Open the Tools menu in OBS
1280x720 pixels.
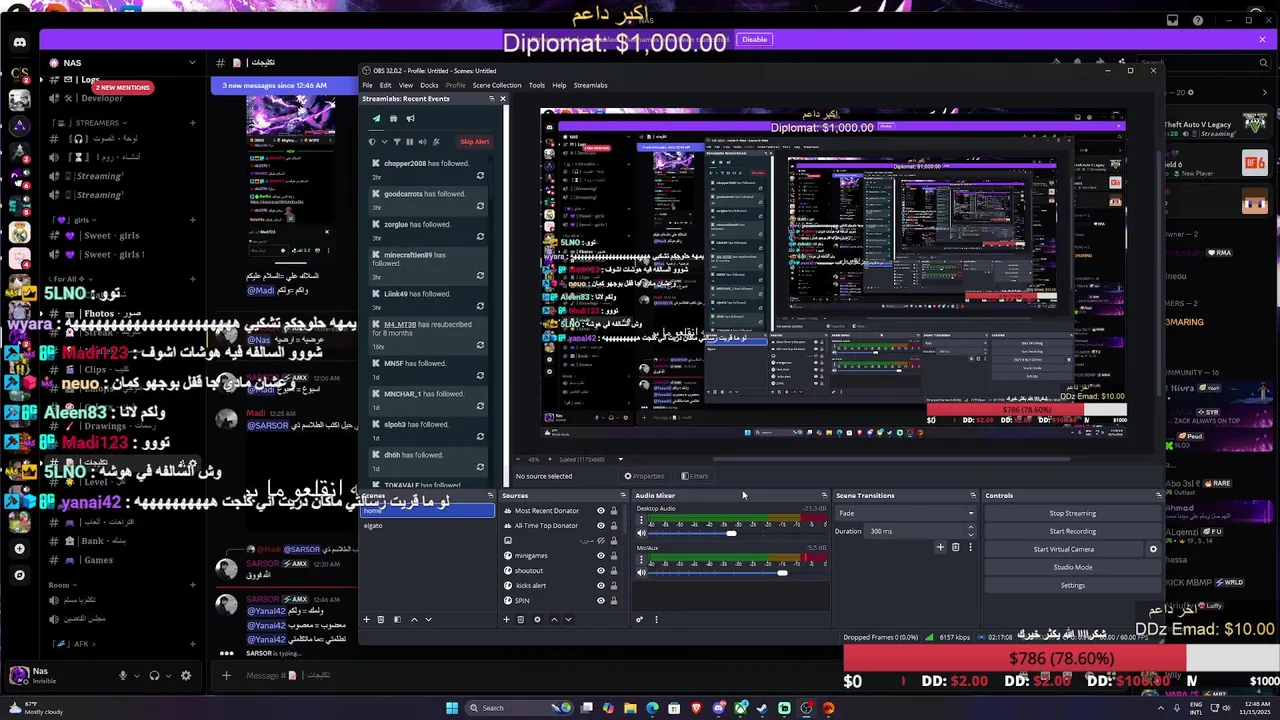coord(537,85)
